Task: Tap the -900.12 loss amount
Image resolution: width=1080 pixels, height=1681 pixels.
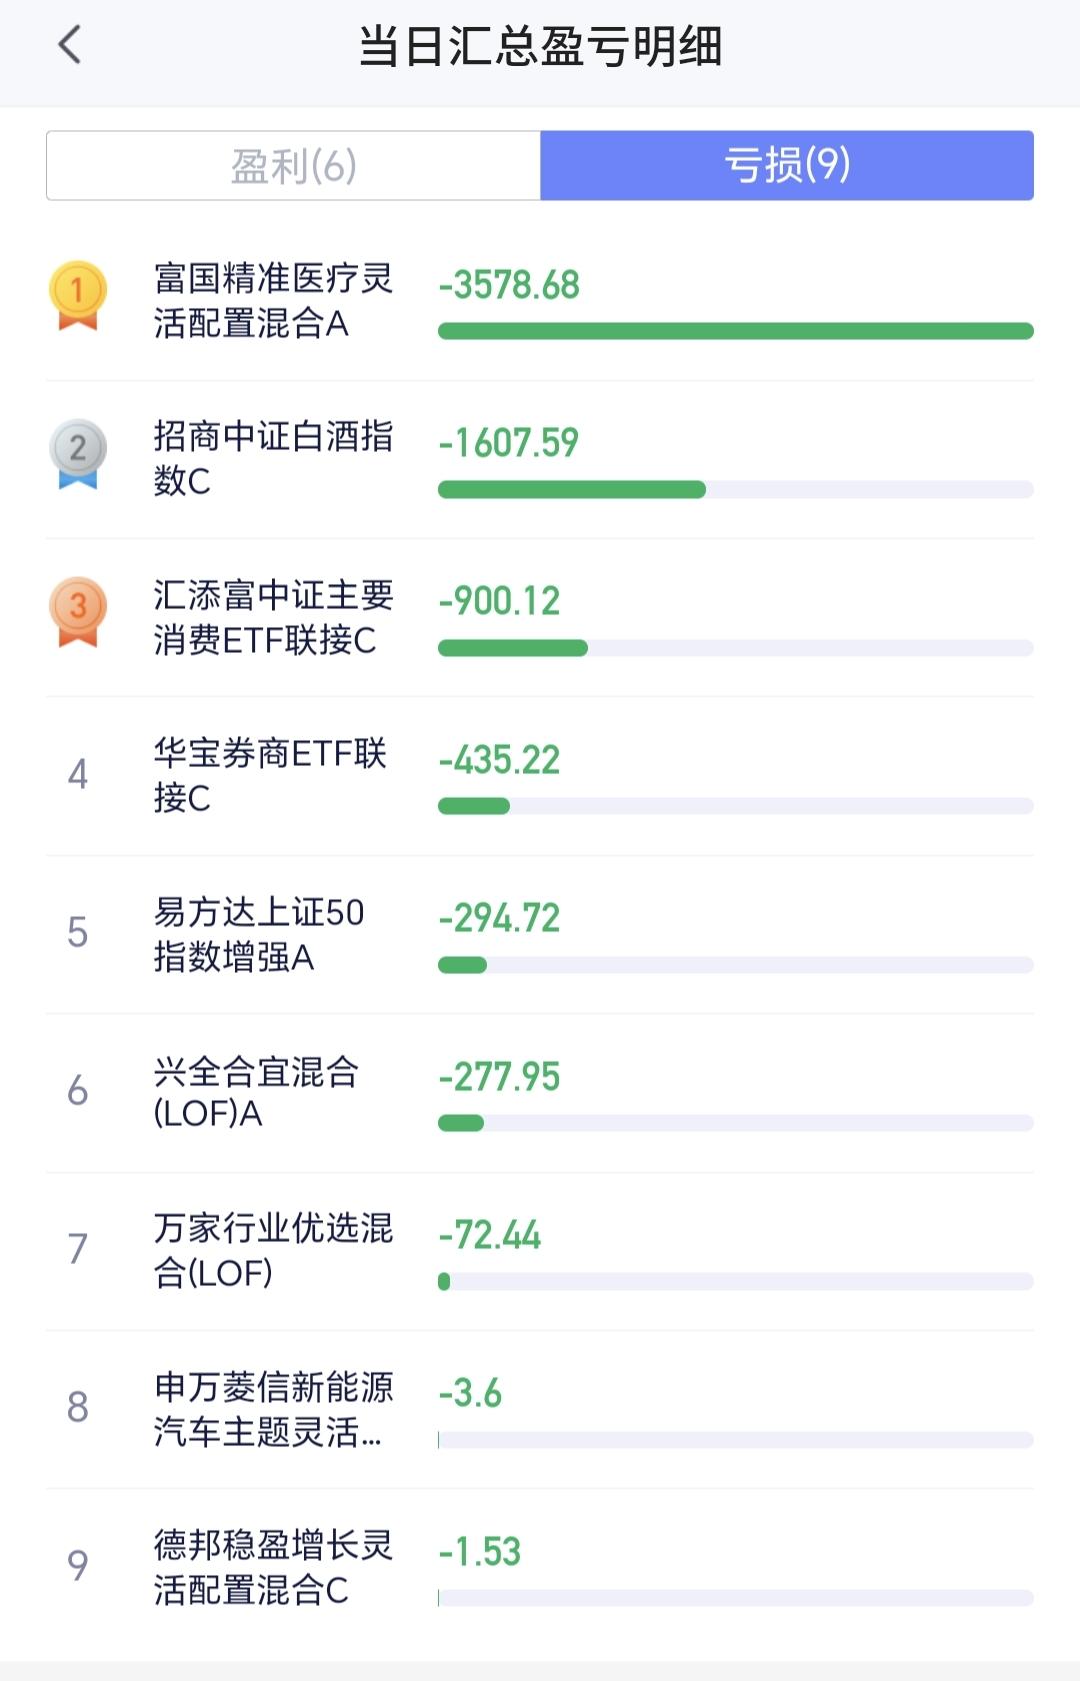Action: click(499, 601)
